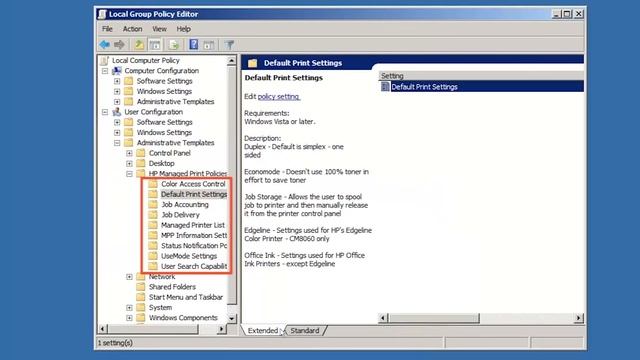Expand Administrative Templates under Computer Configuration
640x360 pixels.
pos(117,102)
